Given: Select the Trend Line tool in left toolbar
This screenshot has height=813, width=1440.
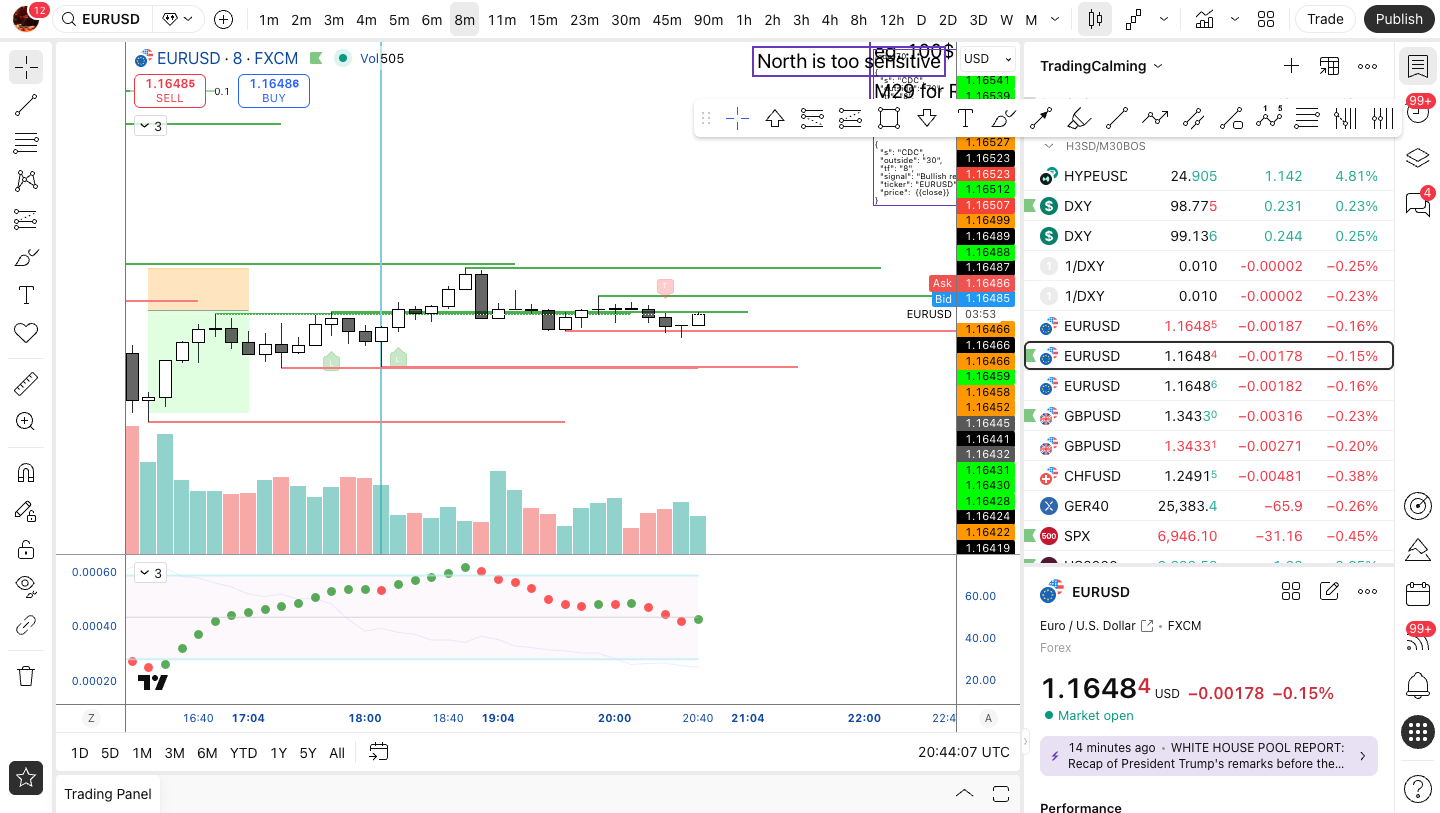Looking at the screenshot, I should click(x=26, y=105).
